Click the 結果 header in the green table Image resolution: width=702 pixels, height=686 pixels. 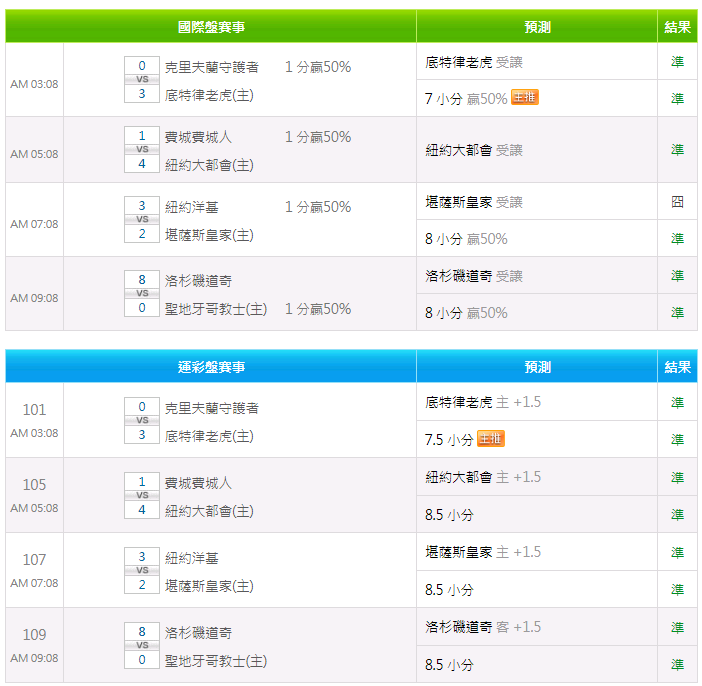pos(677,27)
